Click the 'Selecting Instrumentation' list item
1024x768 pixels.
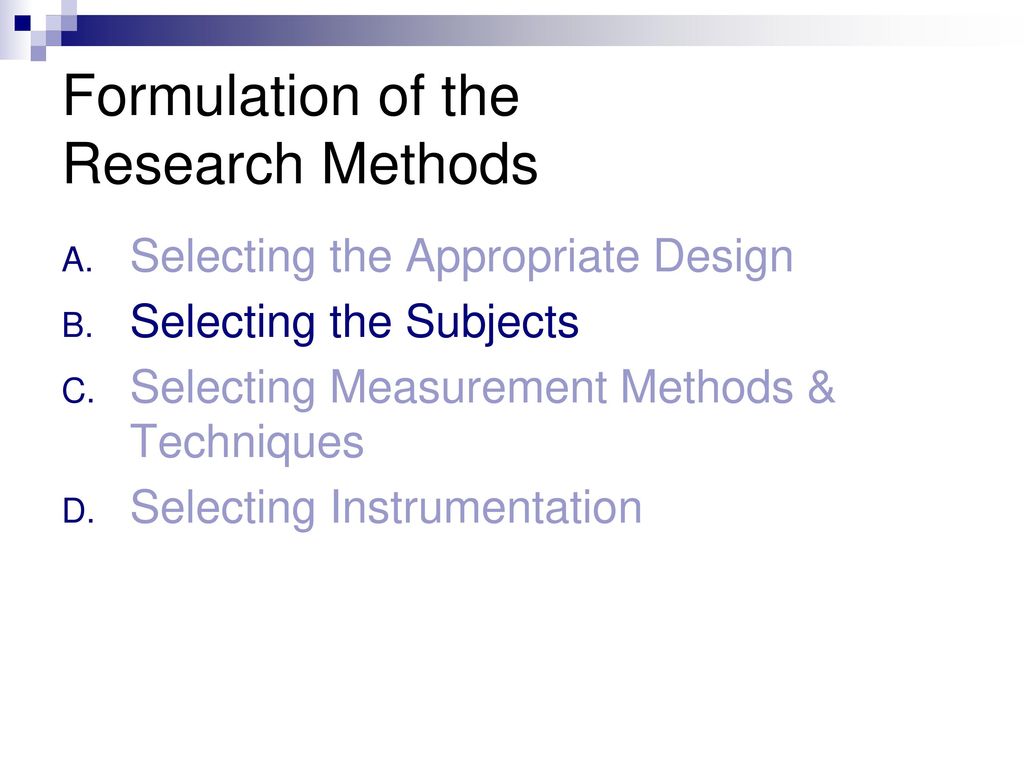click(x=386, y=507)
